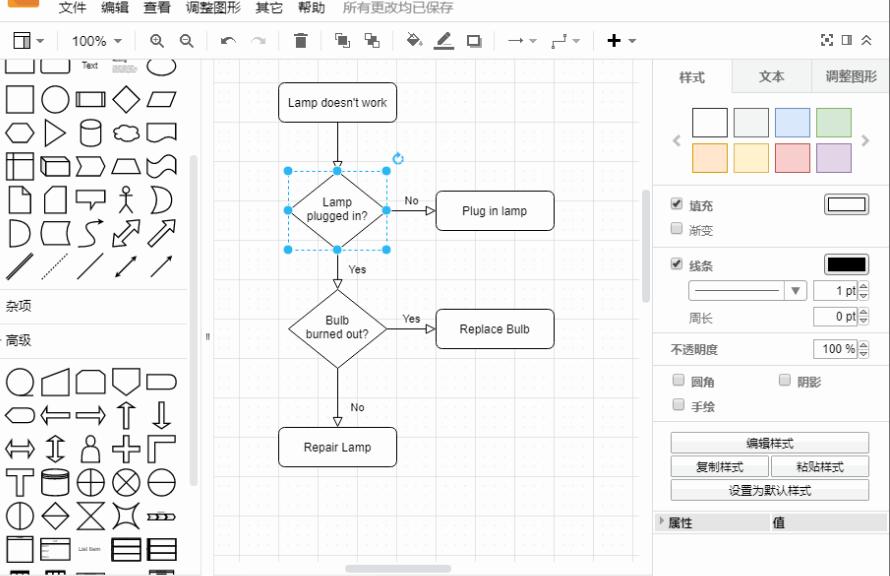Image resolution: width=890 pixels, height=576 pixels.
Task: Increase line width with stepper up arrow
Action: click(x=863, y=286)
